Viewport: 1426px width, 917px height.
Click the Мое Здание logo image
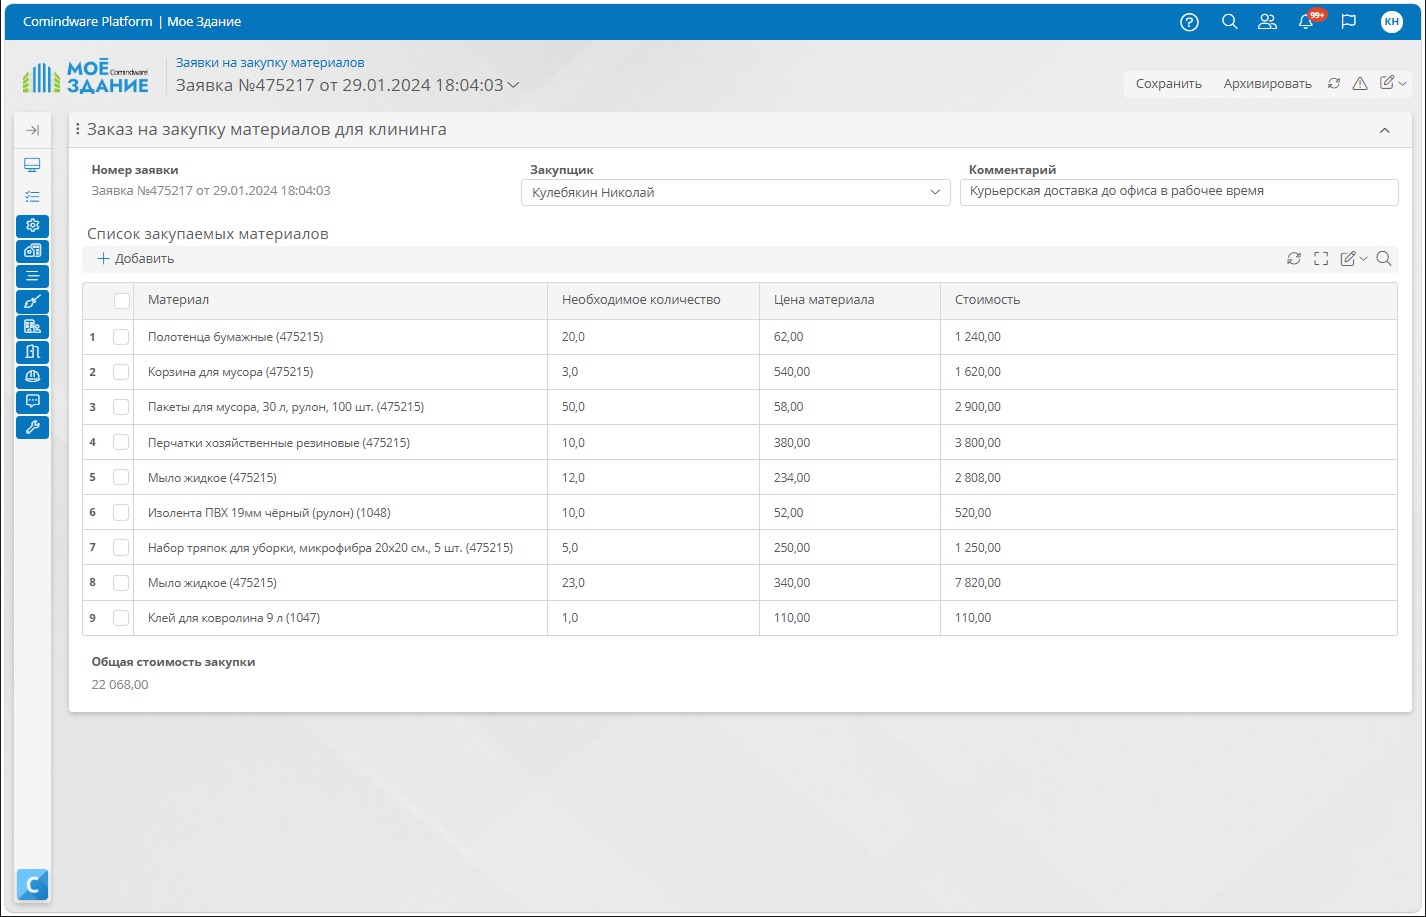pos(85,78)
